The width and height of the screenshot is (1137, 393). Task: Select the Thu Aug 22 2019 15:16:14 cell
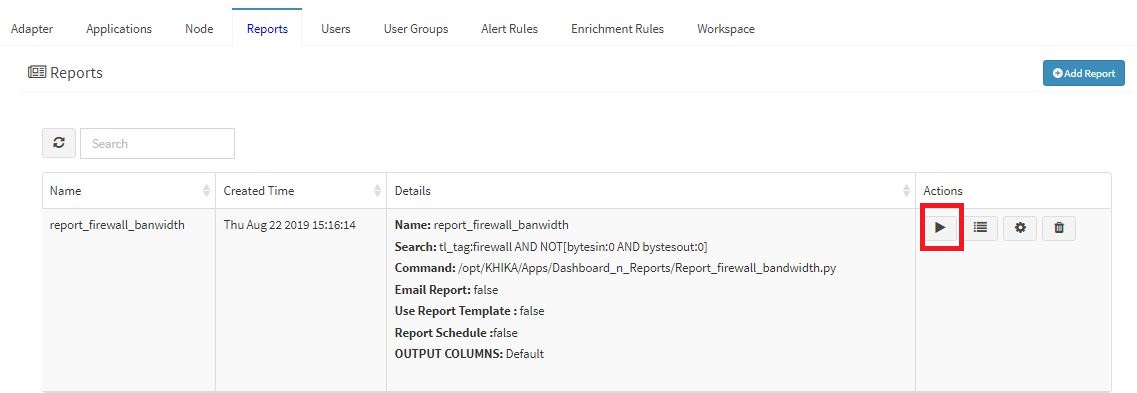point(289,225)
